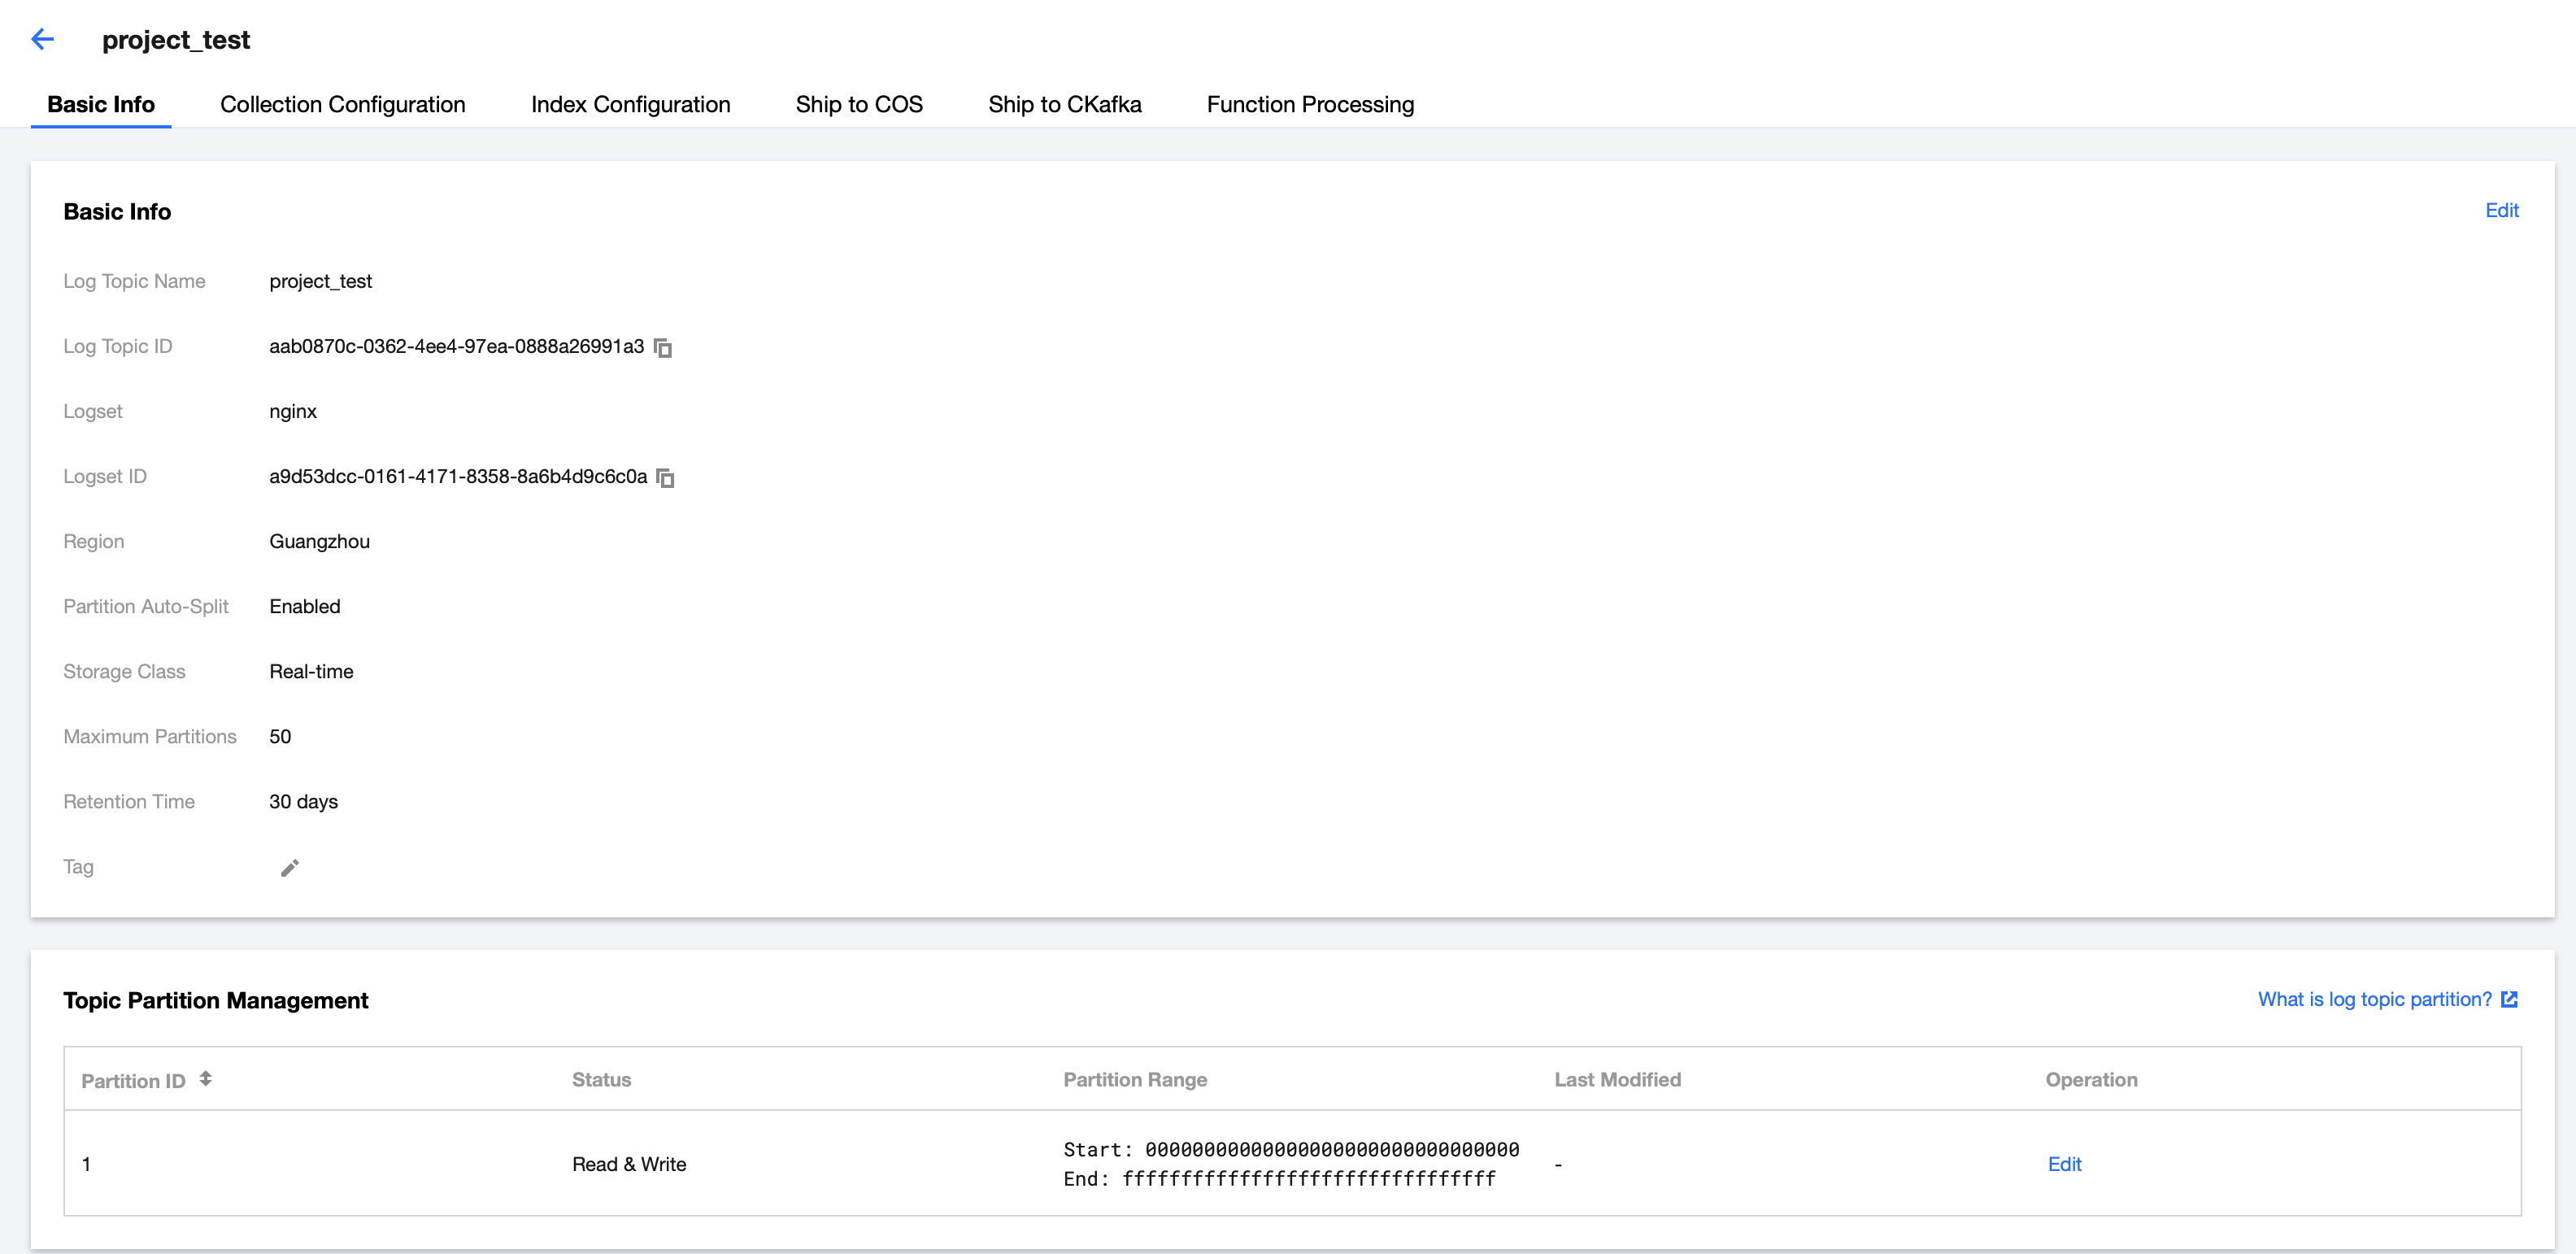Go to the Ship to COS tab
This screenshot has width=2576, height=1254.
pyautogui.click(x=858, y=104)
